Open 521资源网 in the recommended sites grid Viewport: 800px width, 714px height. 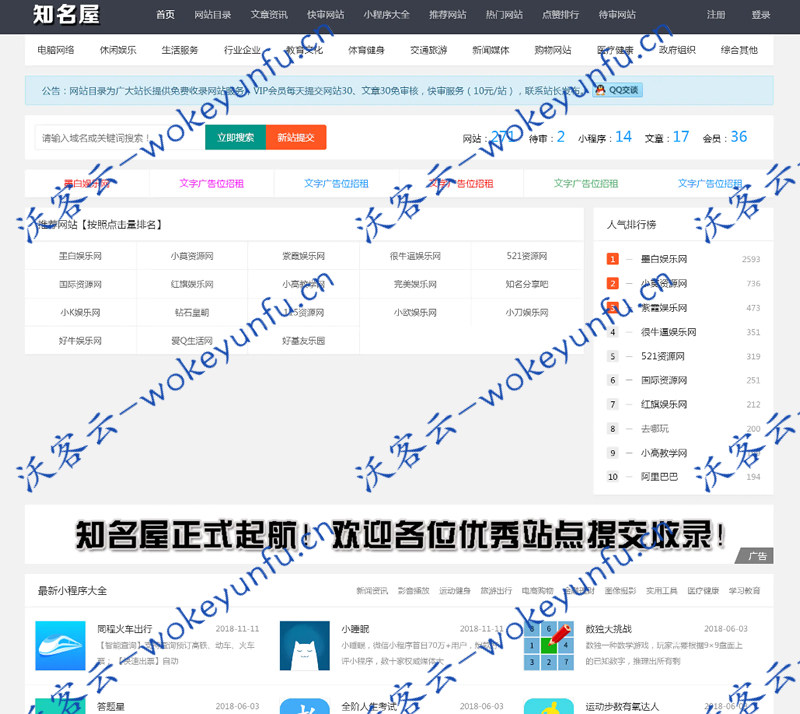[527, 256]
